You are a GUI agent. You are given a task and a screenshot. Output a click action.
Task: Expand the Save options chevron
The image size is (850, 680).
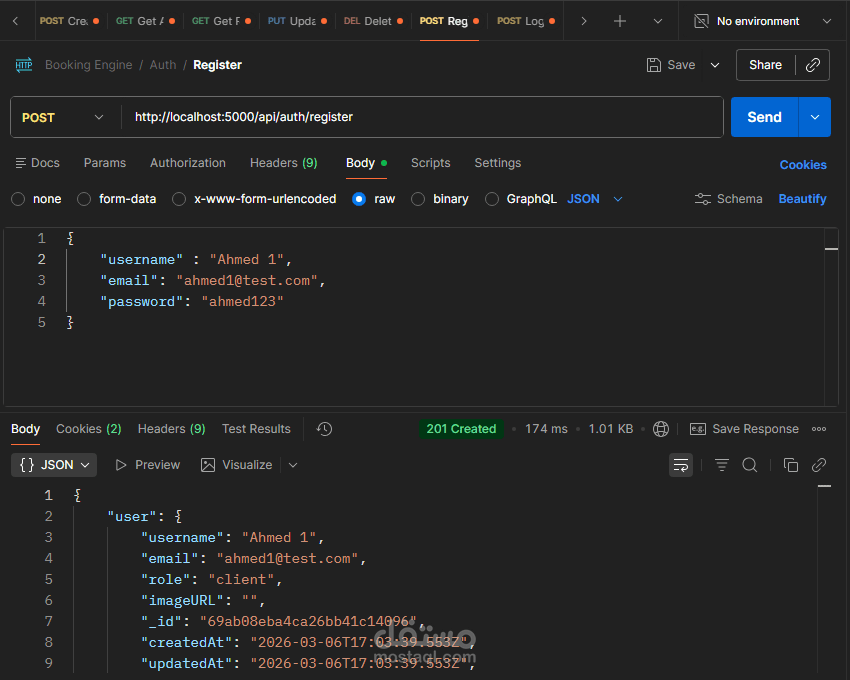click(x=715, y=65)
